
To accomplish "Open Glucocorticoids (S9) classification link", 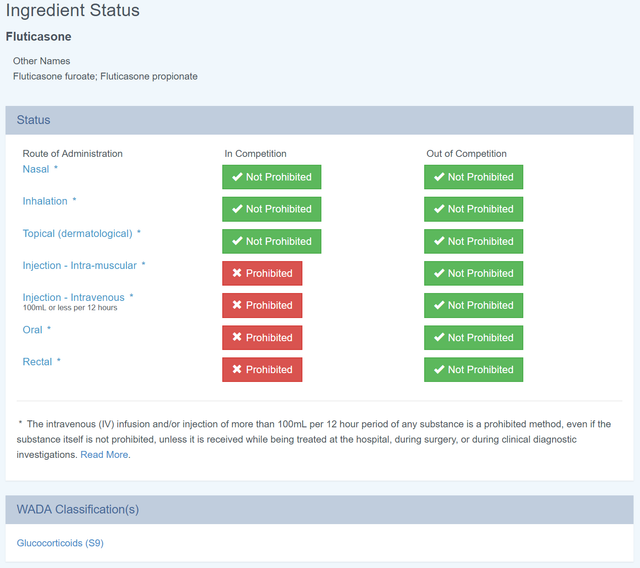I will 60,543.
